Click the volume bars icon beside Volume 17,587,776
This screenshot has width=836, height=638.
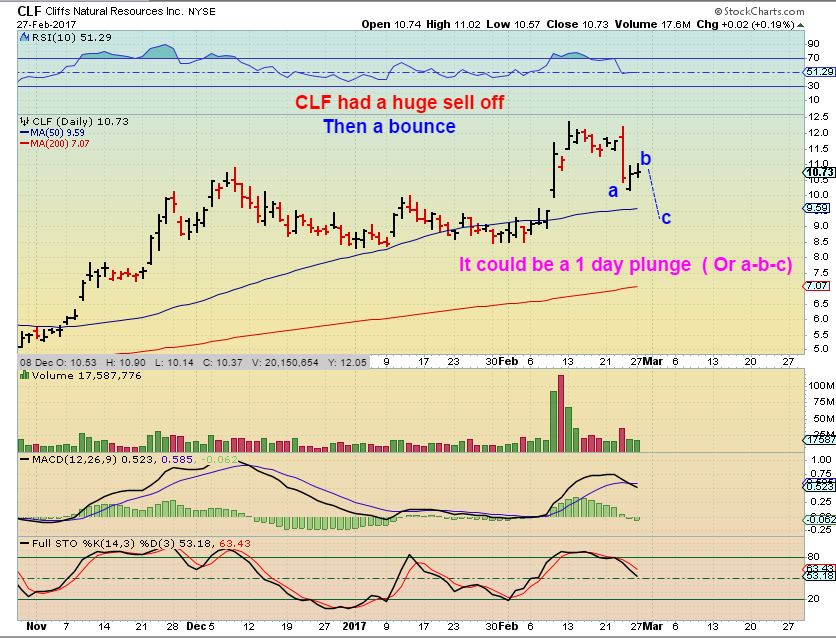(x=25, y=375)
